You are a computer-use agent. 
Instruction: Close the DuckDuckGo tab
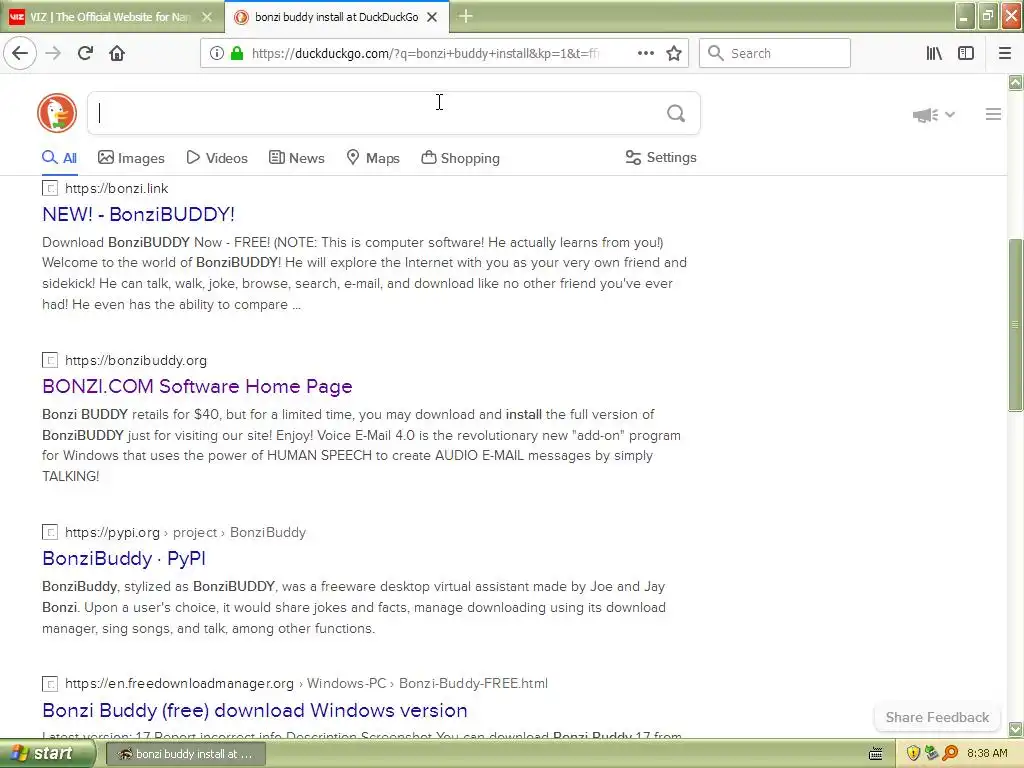tap(432, 17)
